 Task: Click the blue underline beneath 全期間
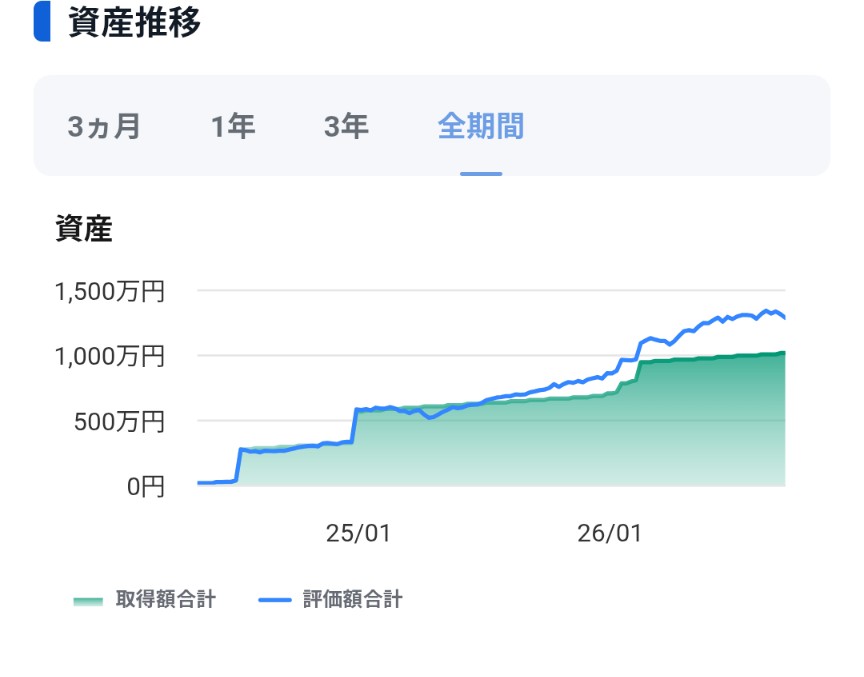tap(481, 174)
